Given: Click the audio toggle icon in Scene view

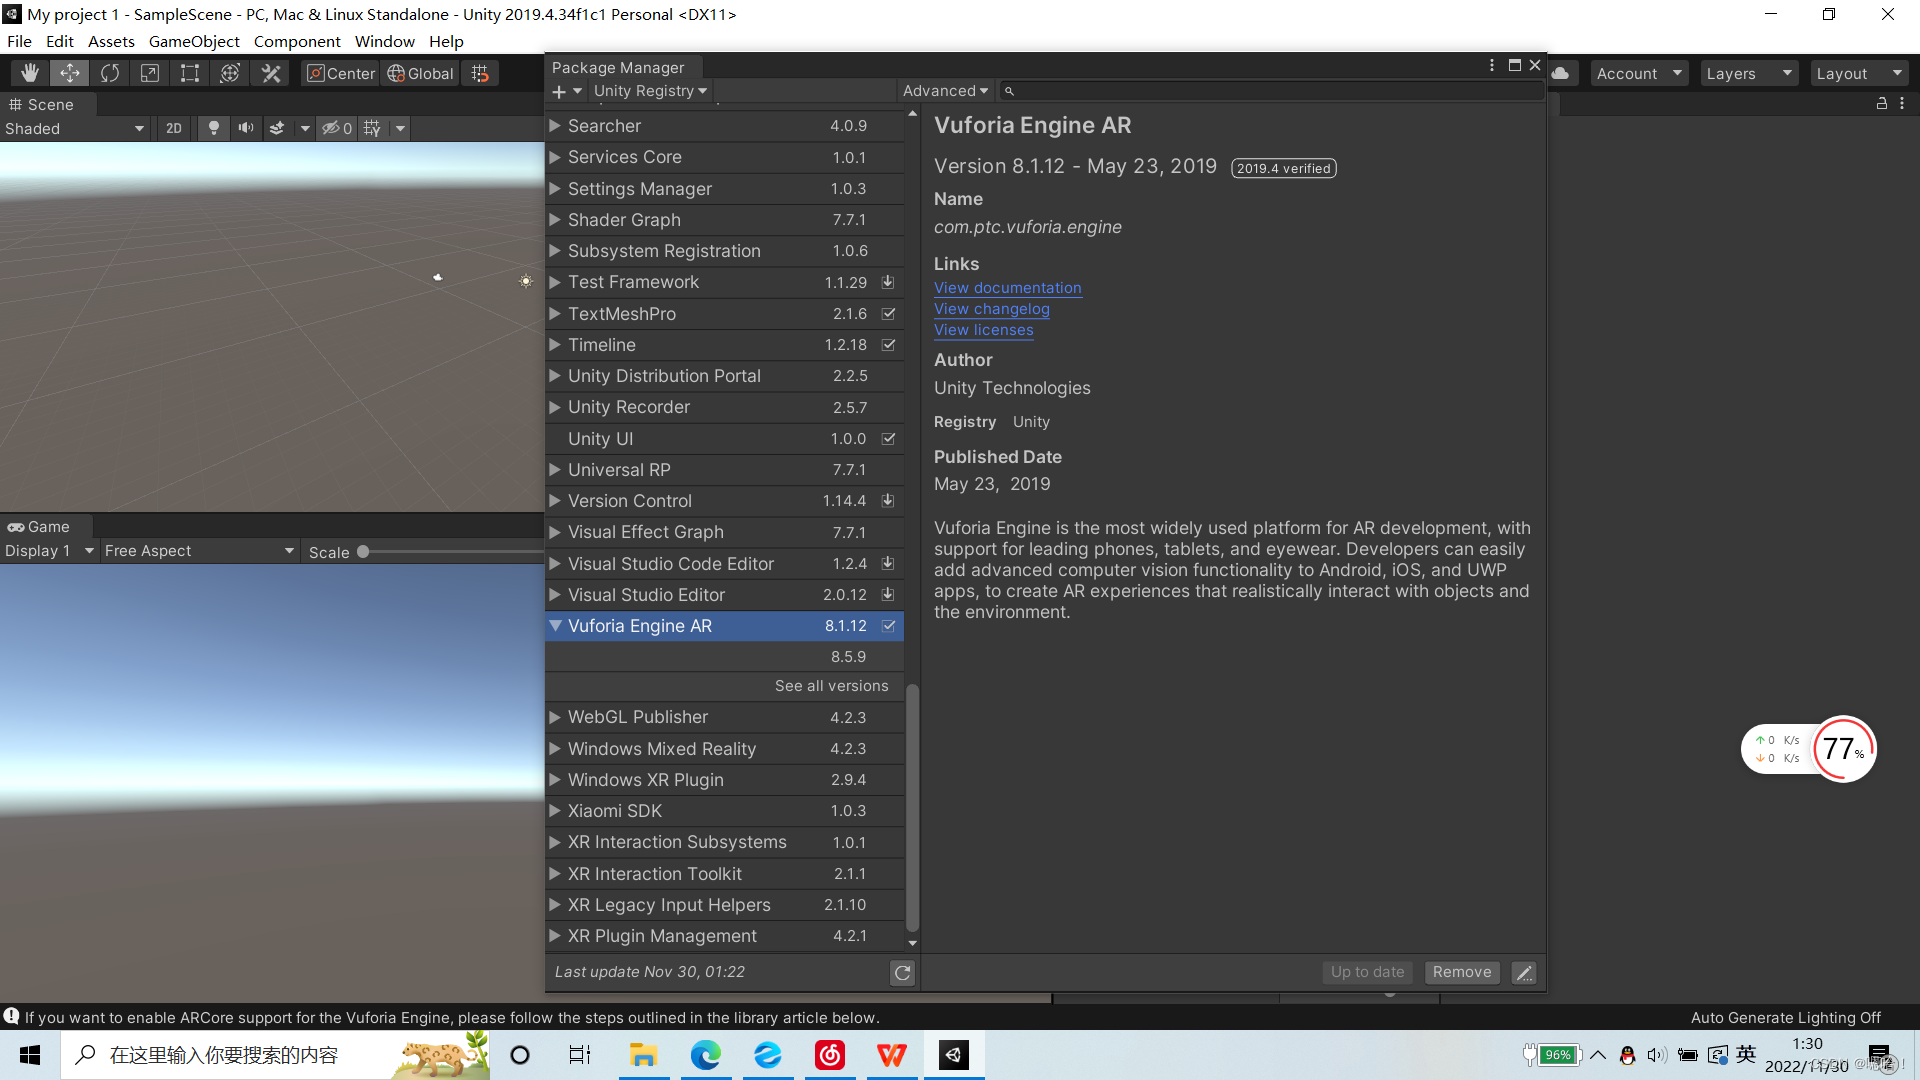Looking at the screenshot, I should click(x=245, y=128).
